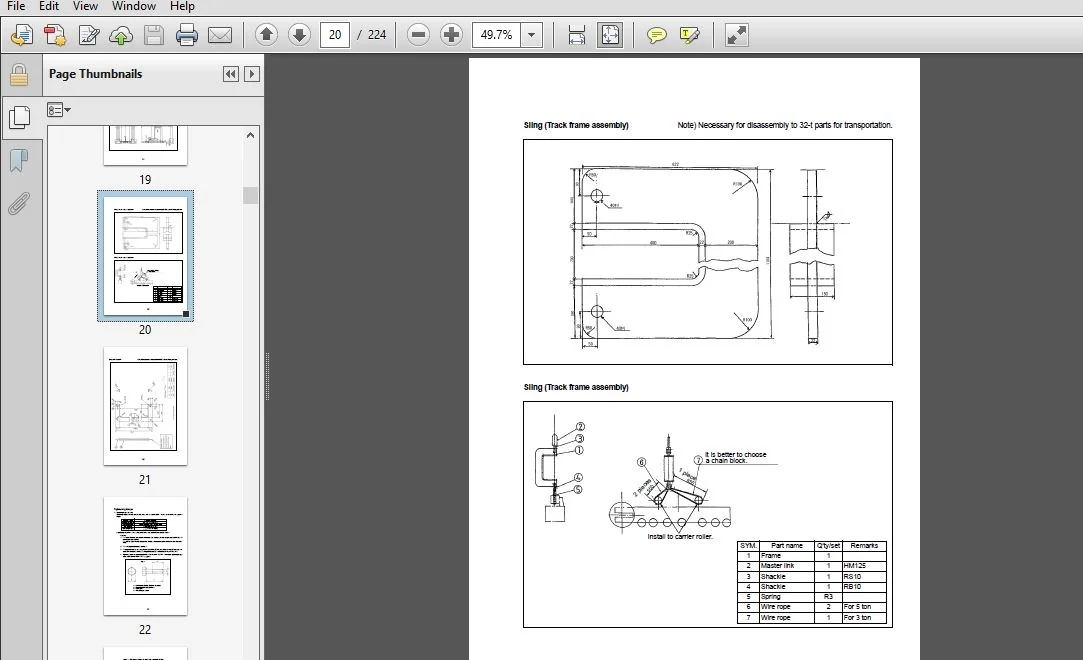The height and width of the screenshot is (660, 1083).
Task: Open the View menu
Action: (x=85, y=6)
